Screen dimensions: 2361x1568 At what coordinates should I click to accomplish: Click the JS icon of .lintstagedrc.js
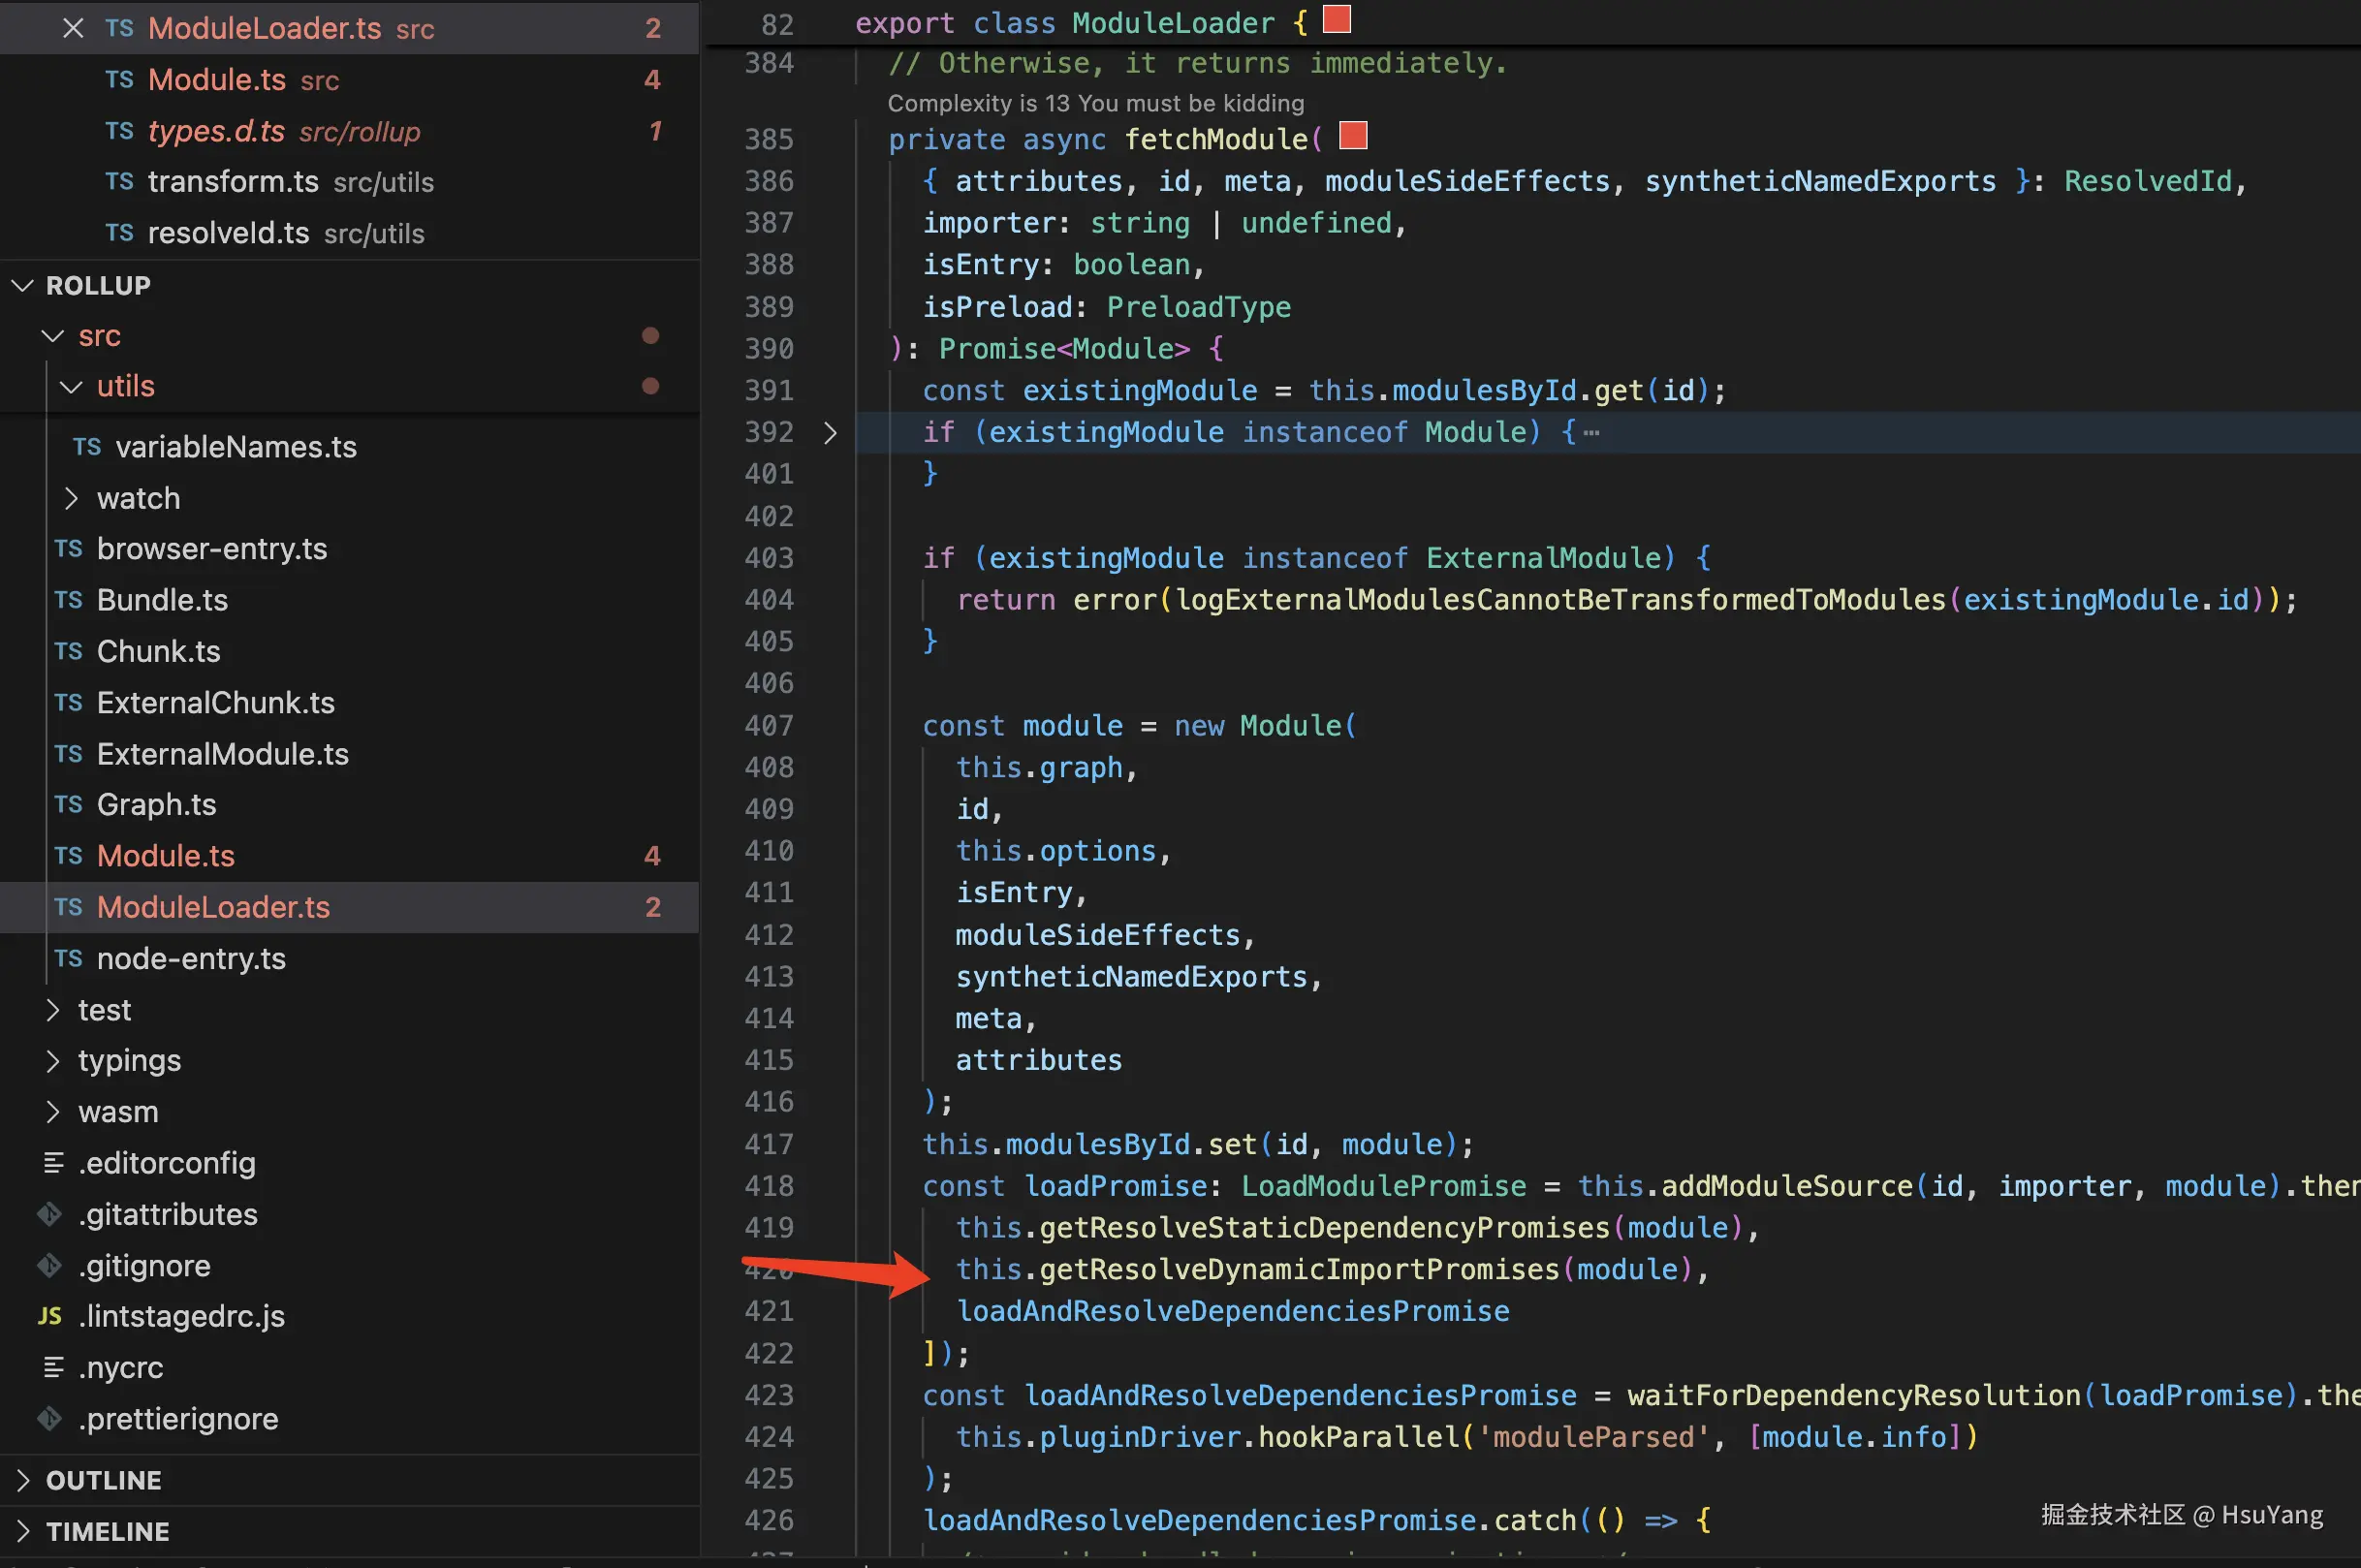click(50, 1316)
